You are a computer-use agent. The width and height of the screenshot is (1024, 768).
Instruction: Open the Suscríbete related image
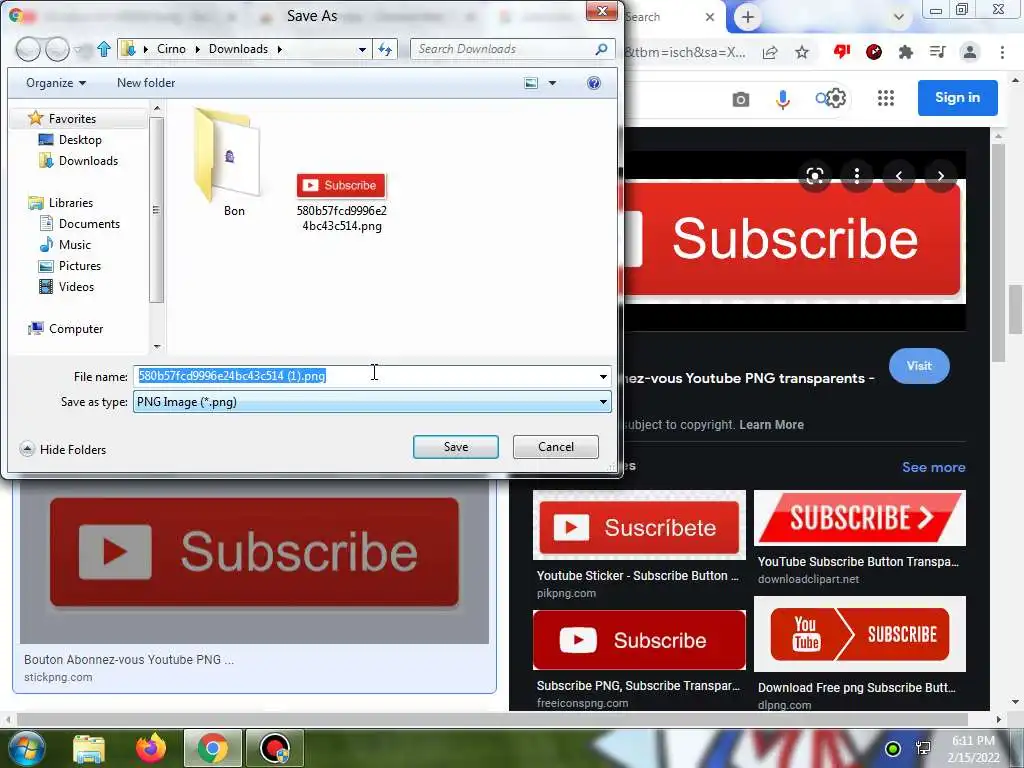(x=639, y=526)
